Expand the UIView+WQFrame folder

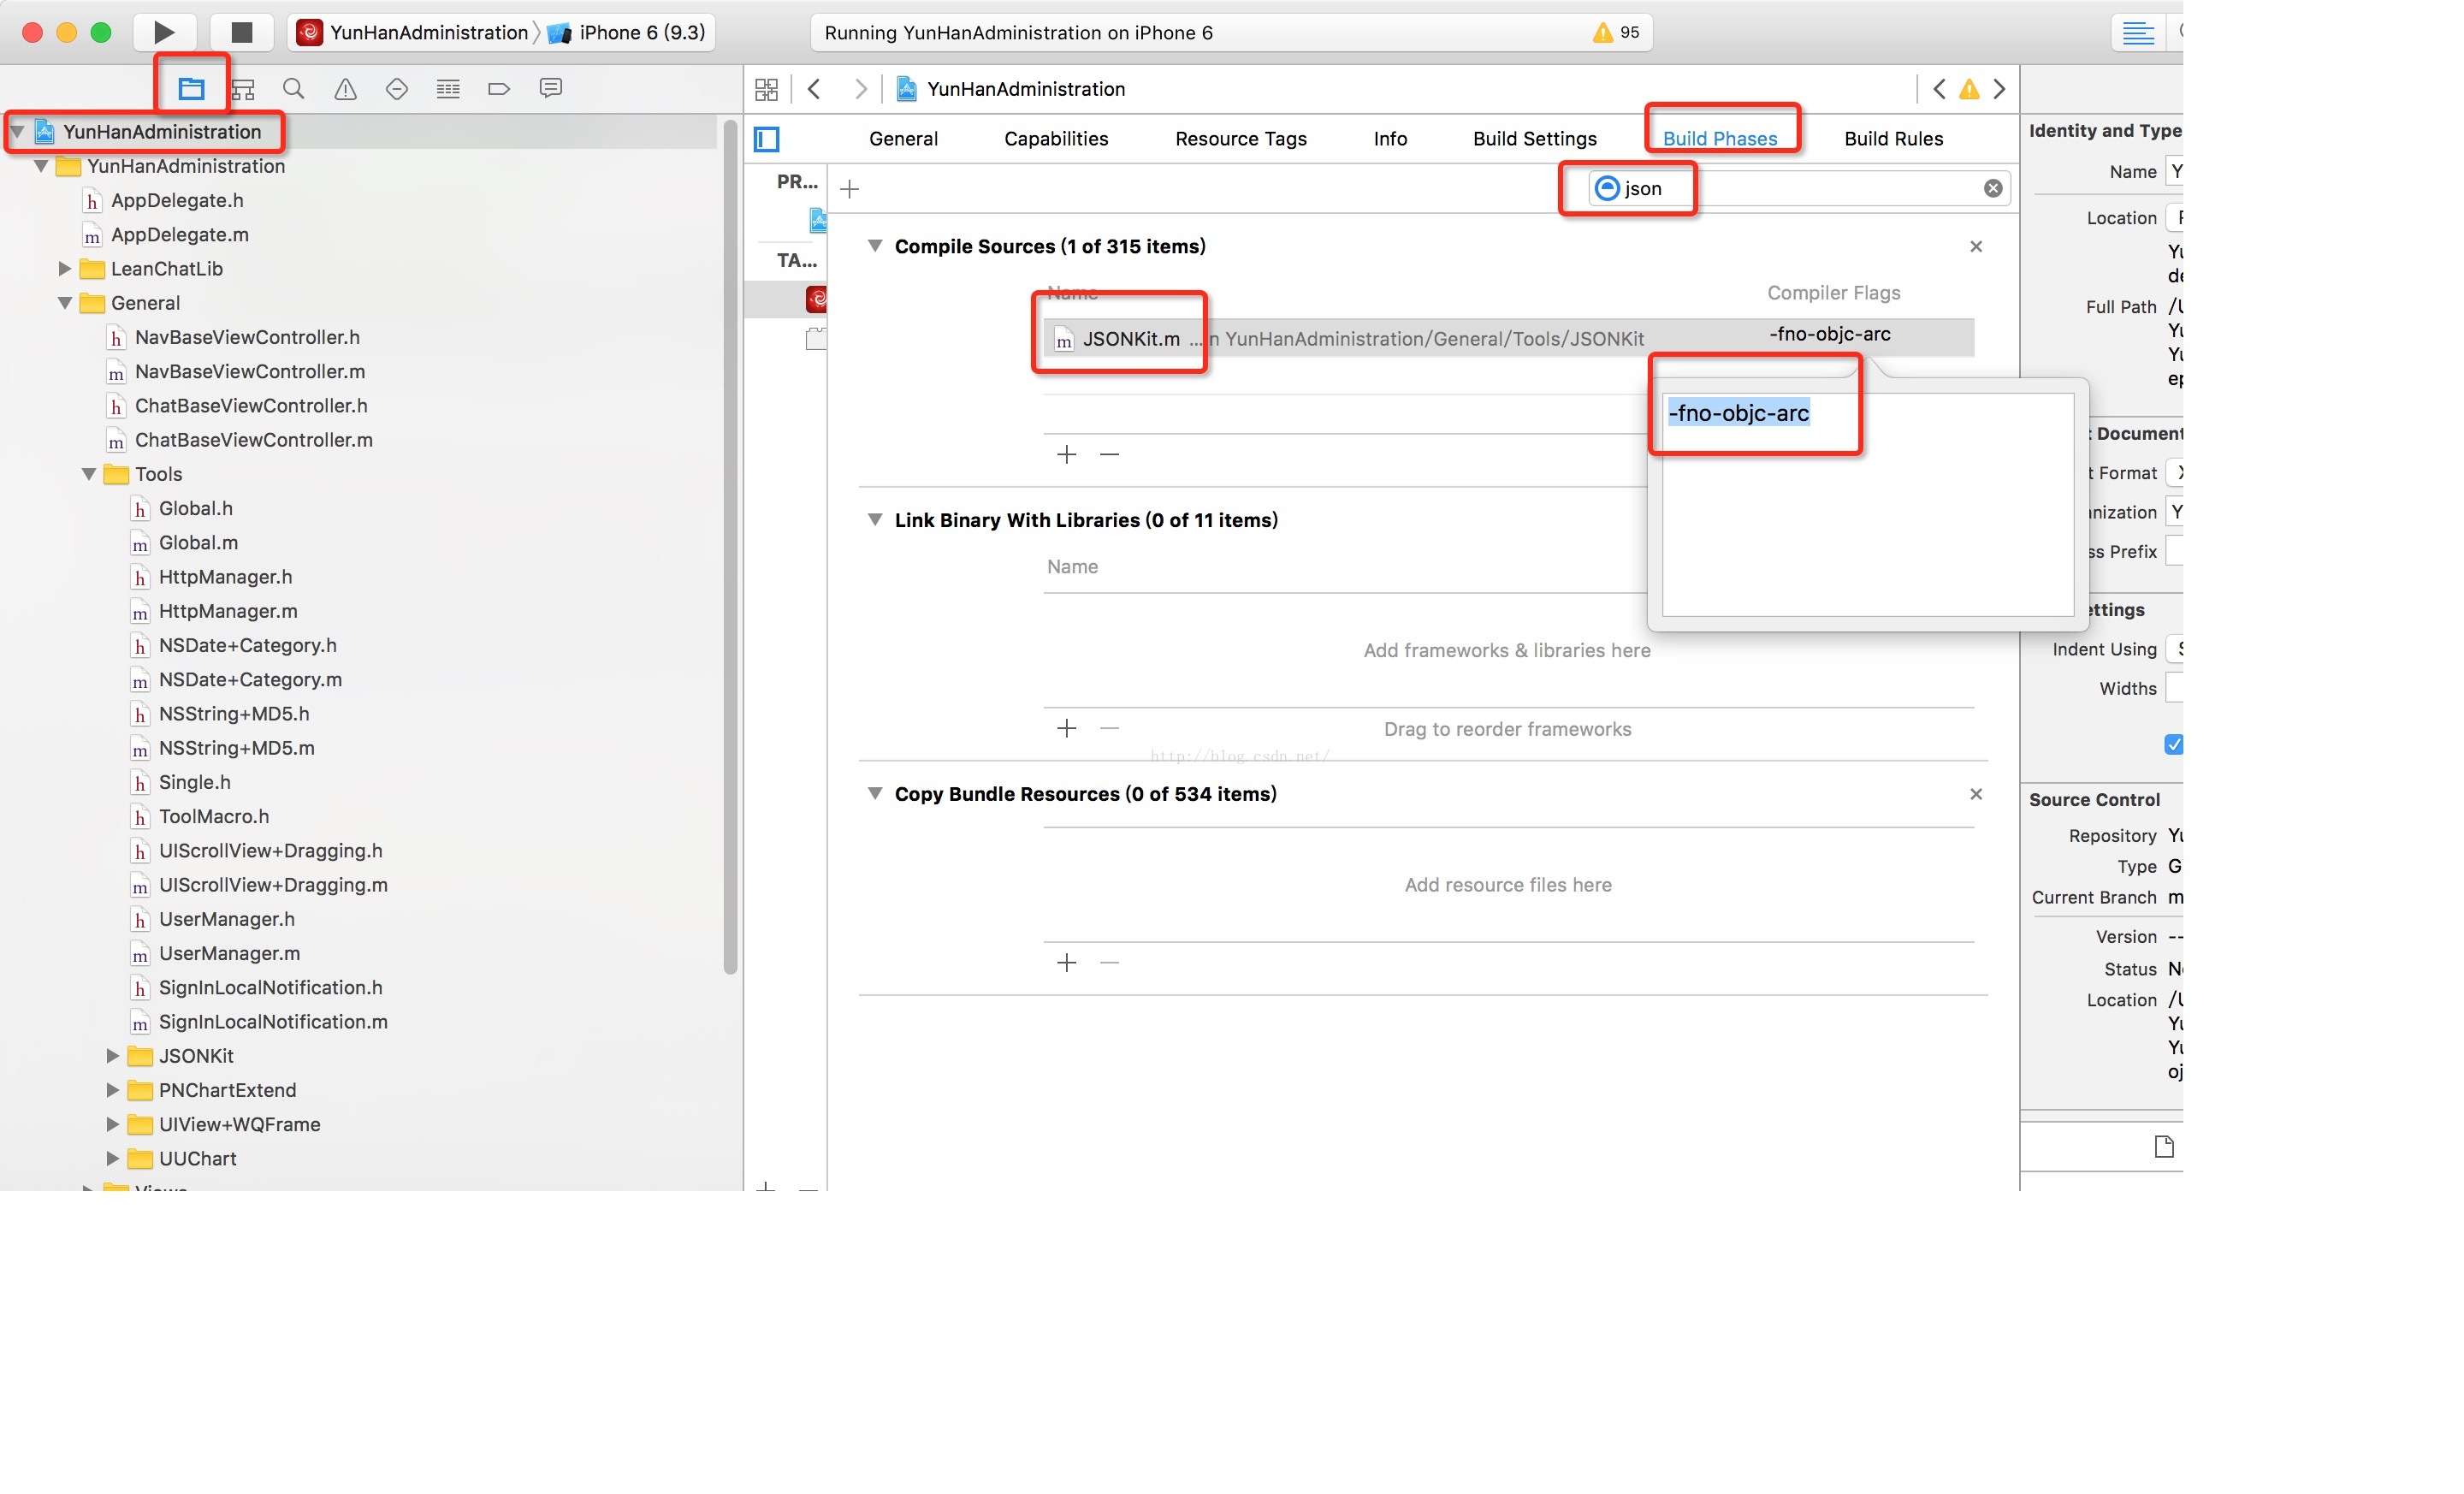[113, 1124]
